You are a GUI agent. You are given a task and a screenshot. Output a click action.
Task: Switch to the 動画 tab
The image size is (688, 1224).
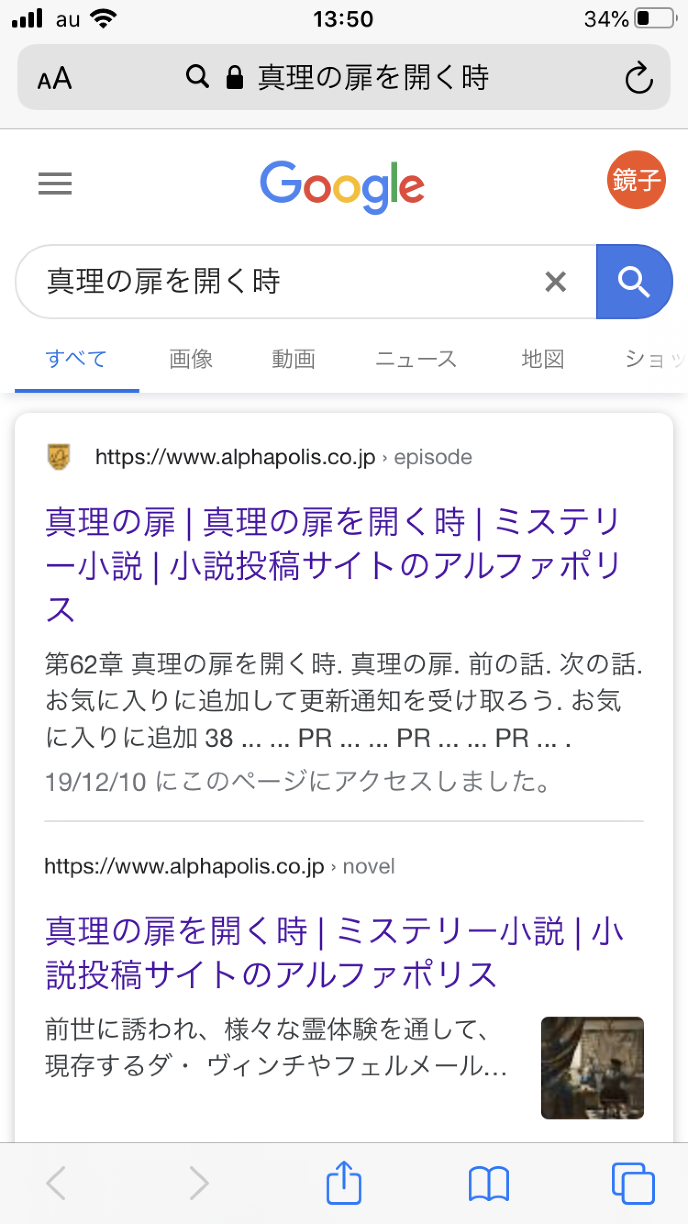pos(293,359)
